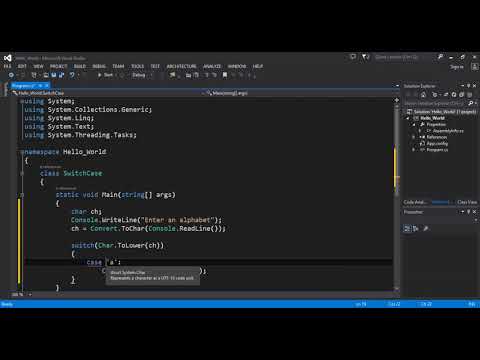Click the Find in Files toolbar icon
Image resolution: width=480 pixels, height=360 pixels.
pyautogui.click(x=172, y=75)
